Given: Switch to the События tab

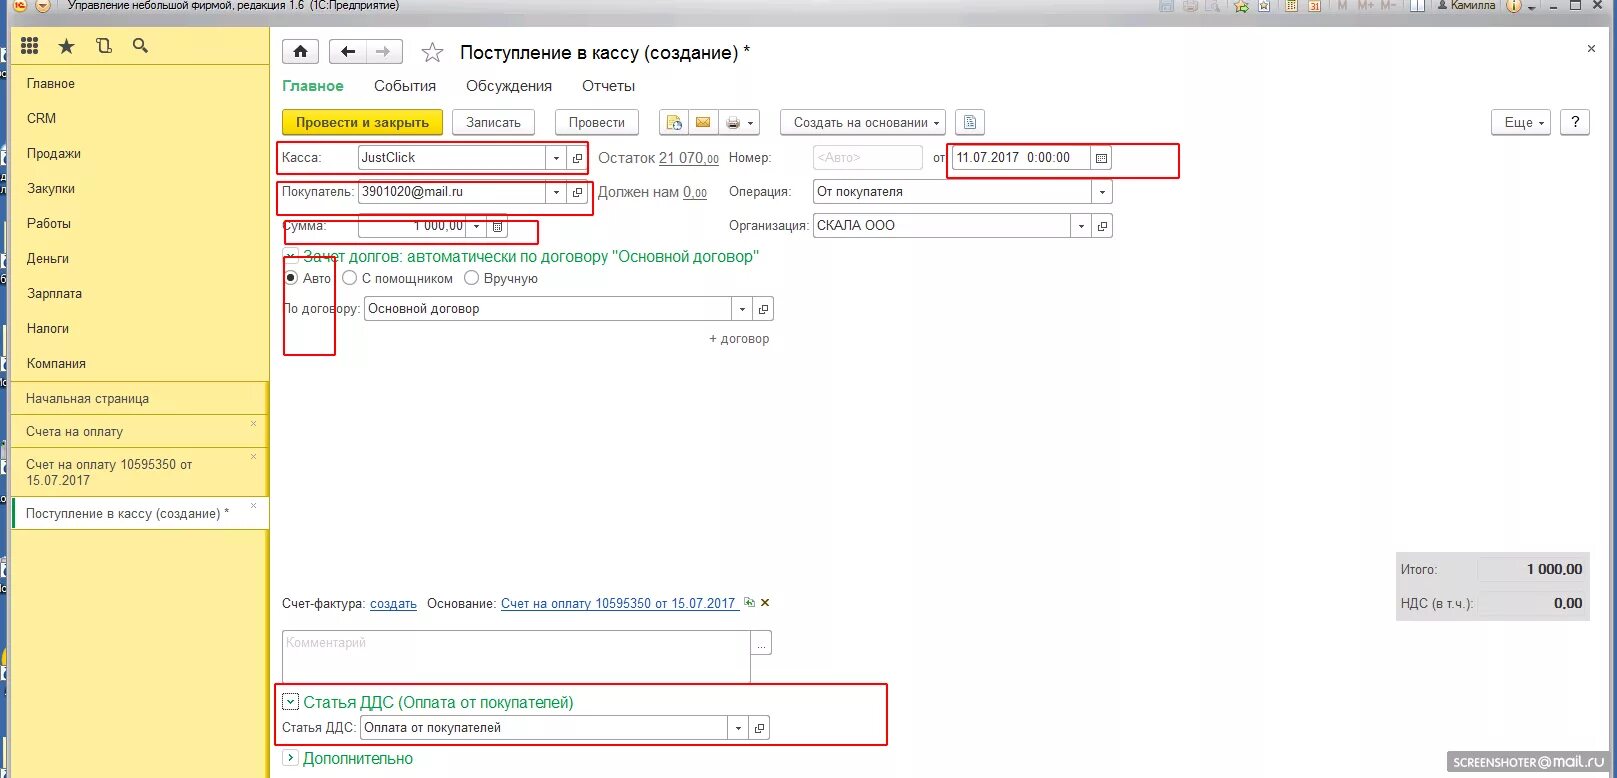Looking at the screenshot, I should coord(405,86).
